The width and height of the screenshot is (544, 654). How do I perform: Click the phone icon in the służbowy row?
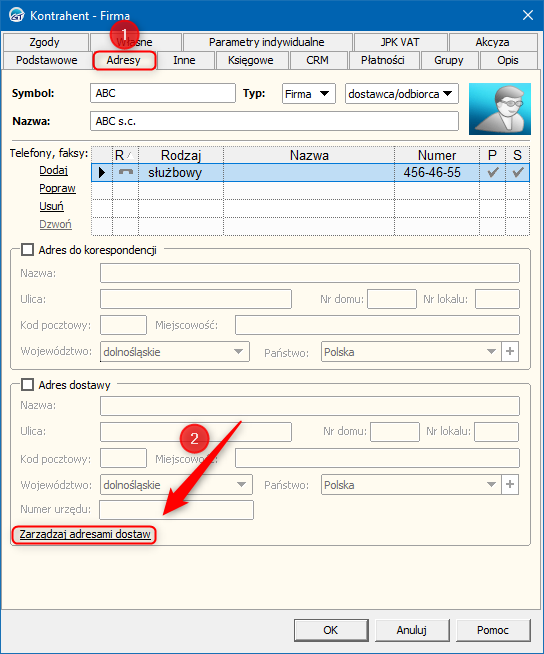(x=126, y=172)
